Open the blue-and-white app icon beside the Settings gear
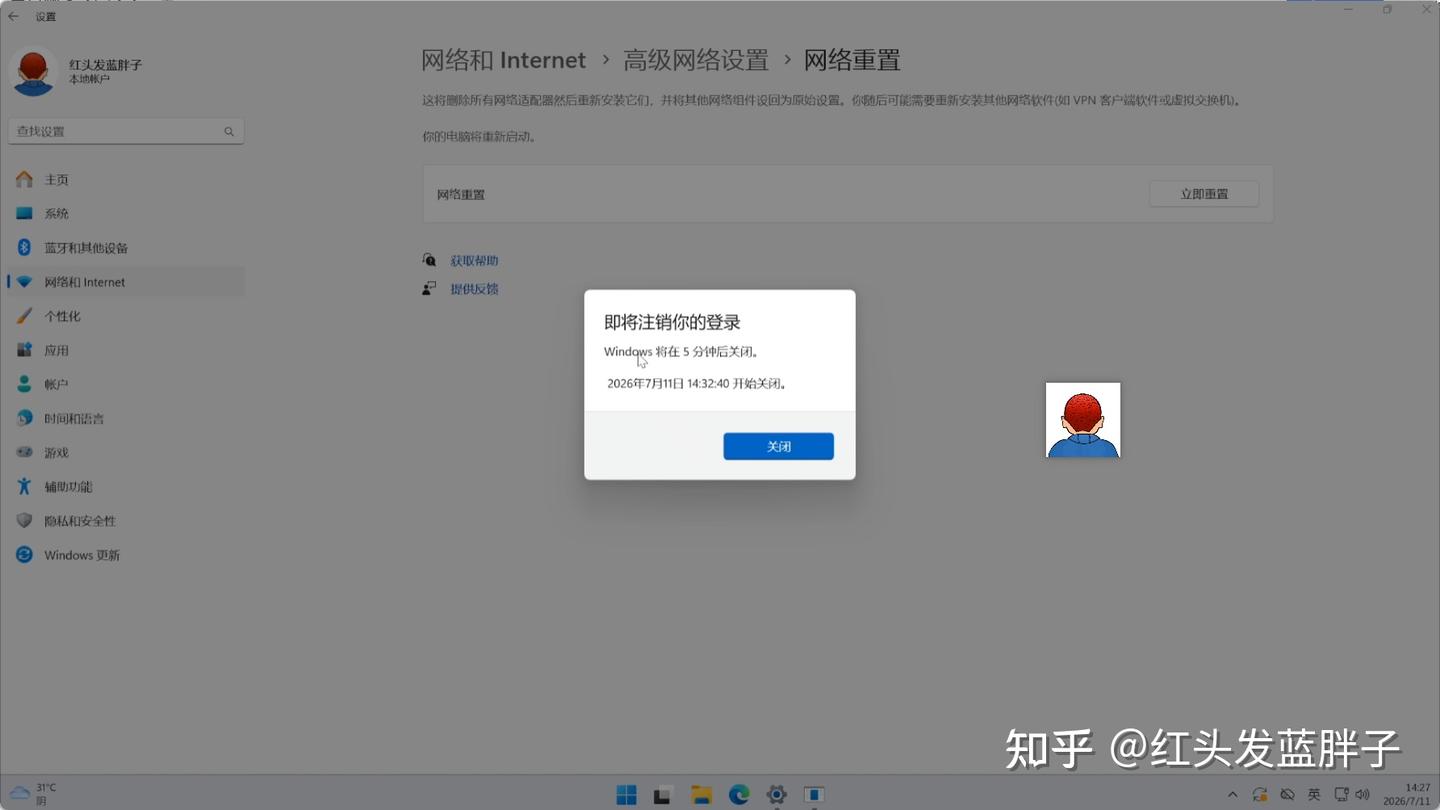The image size is (1440, 810). [x=814, y=795]
